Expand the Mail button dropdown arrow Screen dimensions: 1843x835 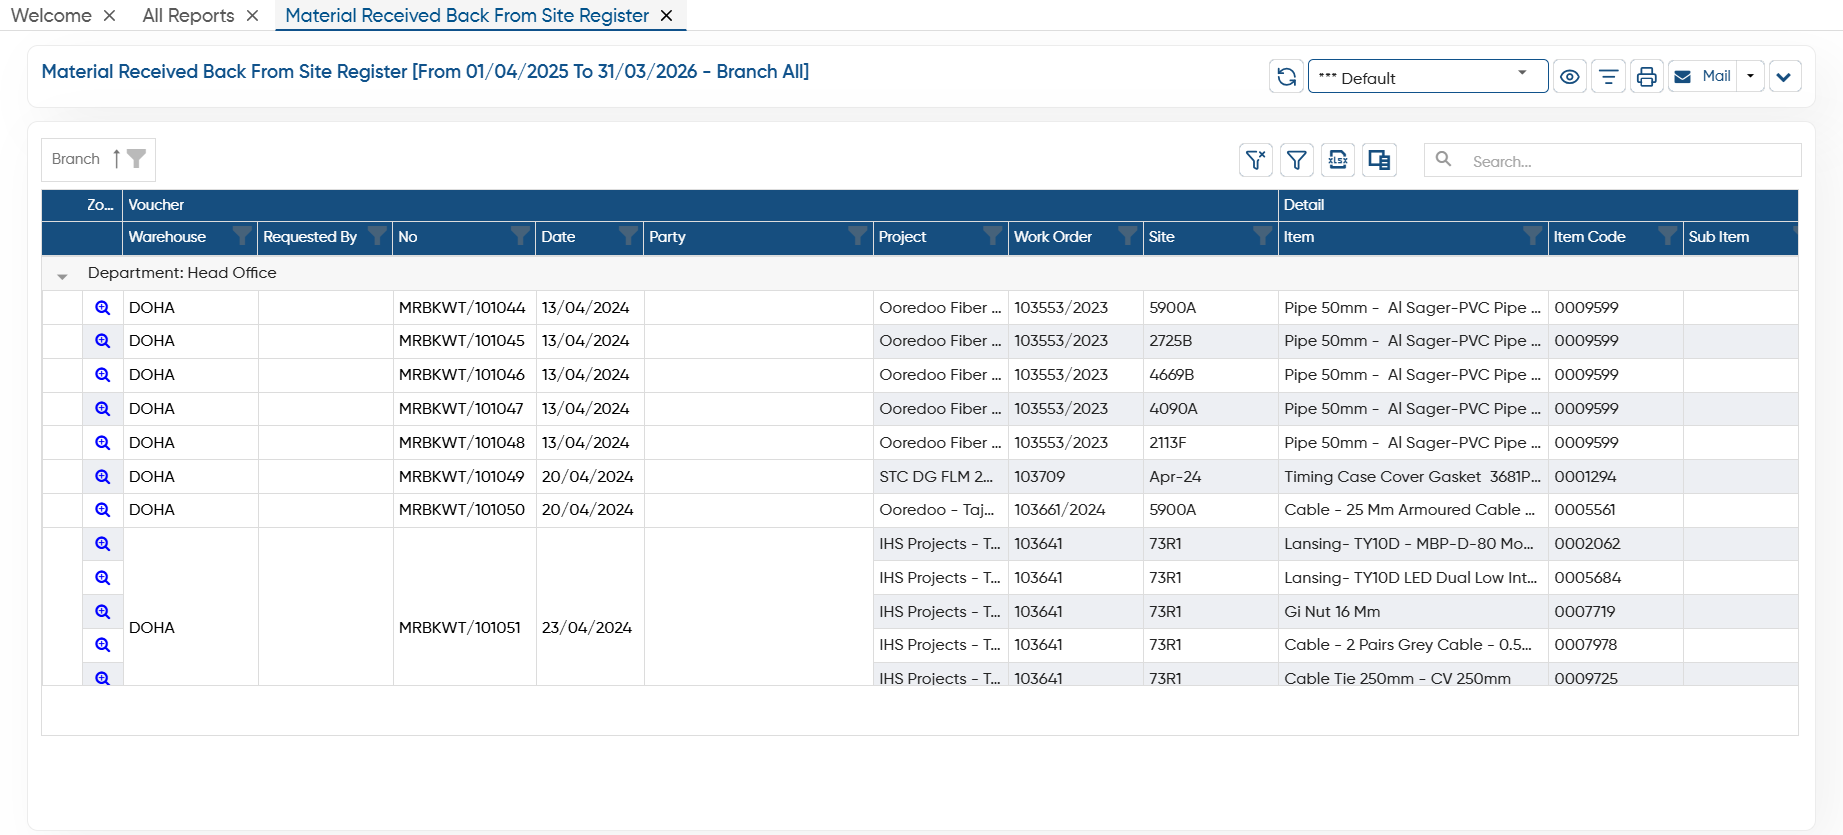point(1750,76)
